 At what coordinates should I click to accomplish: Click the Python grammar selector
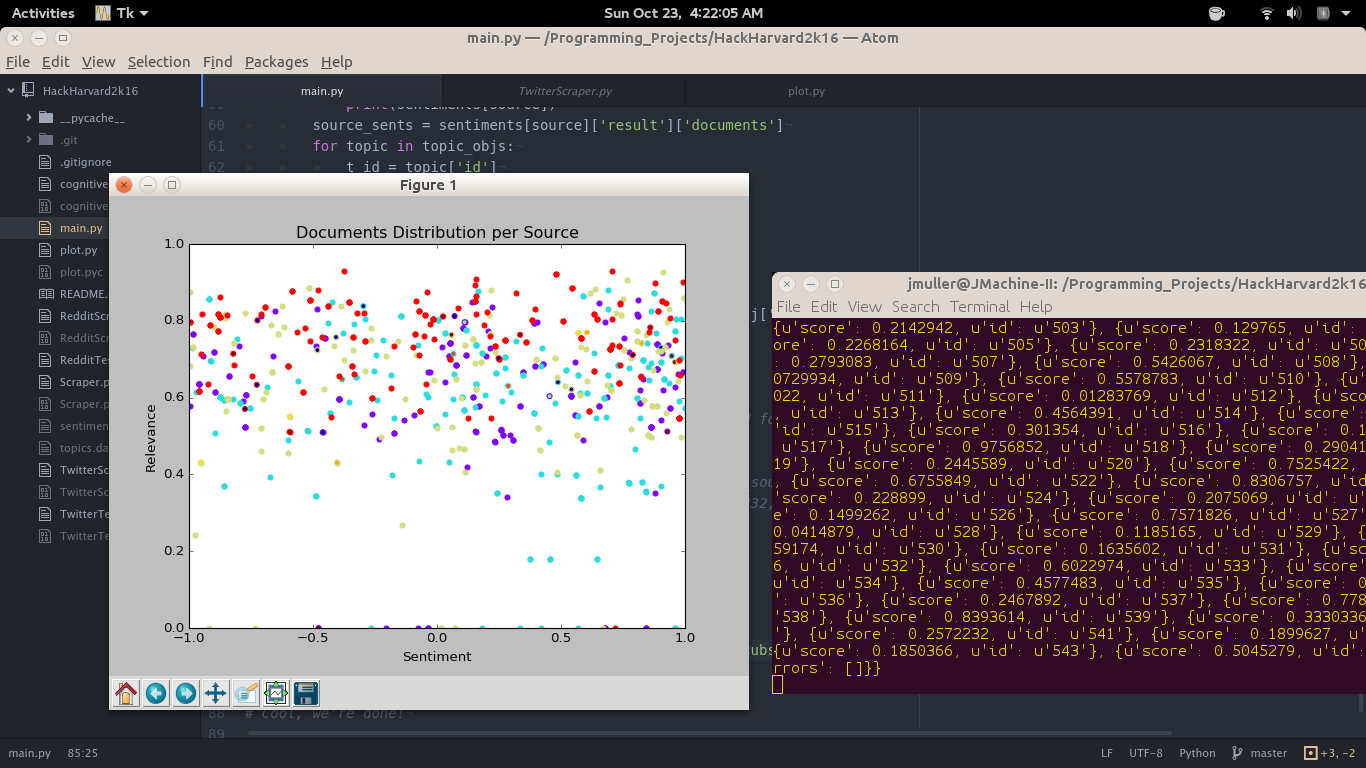click(1197, 753)
